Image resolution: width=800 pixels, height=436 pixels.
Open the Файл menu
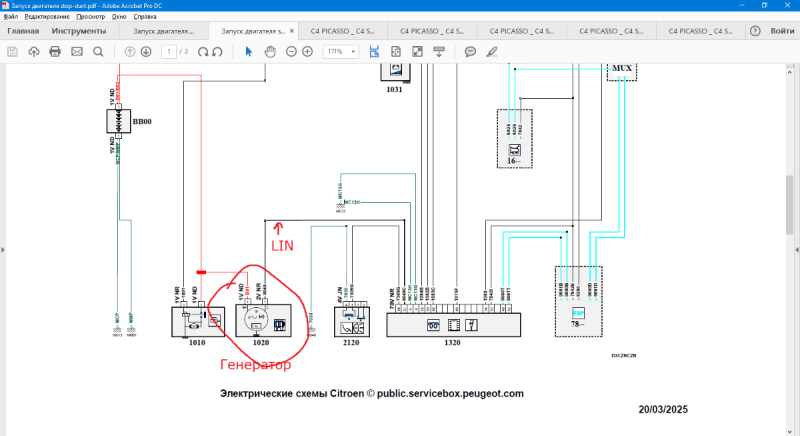pos(10,17)
